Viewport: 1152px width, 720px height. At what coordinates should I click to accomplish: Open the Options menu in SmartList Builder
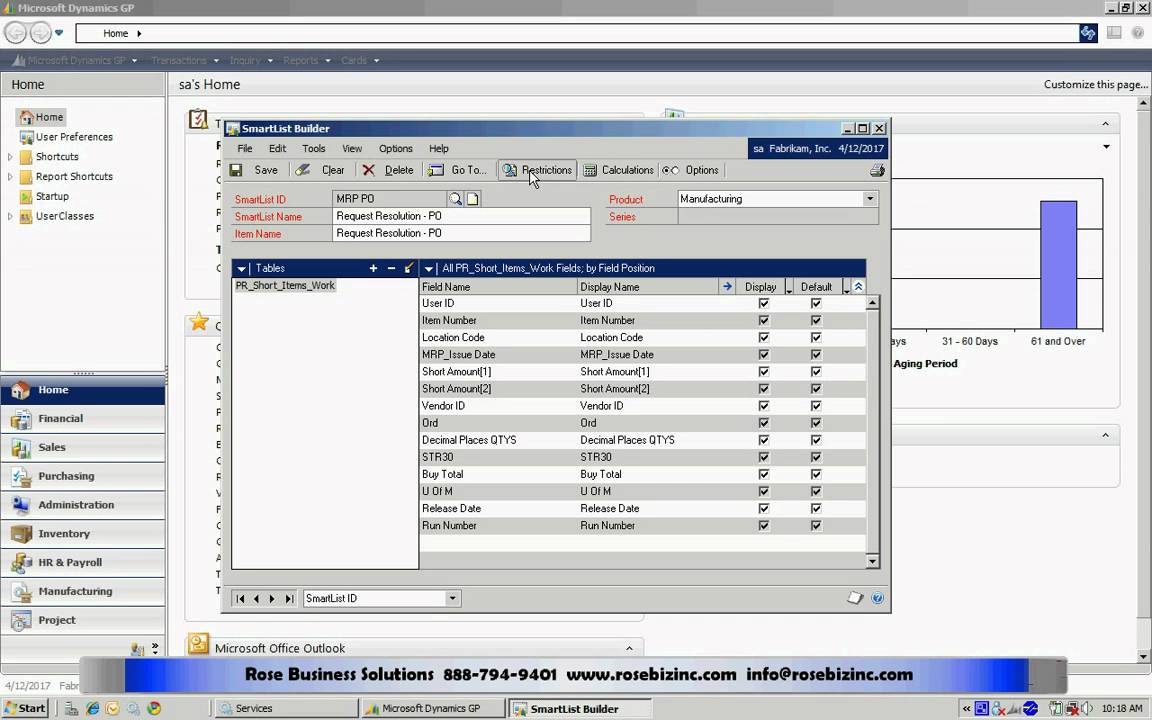click(x=395, y=148)
